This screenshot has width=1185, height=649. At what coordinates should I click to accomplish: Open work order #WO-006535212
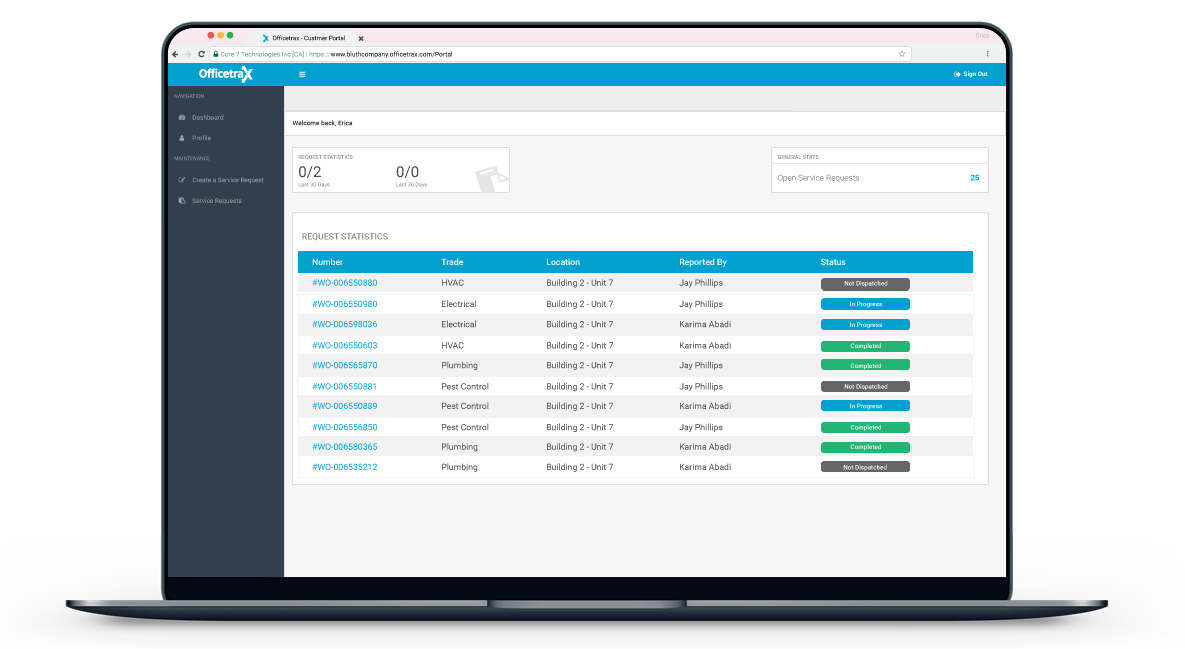pos(344,467)
